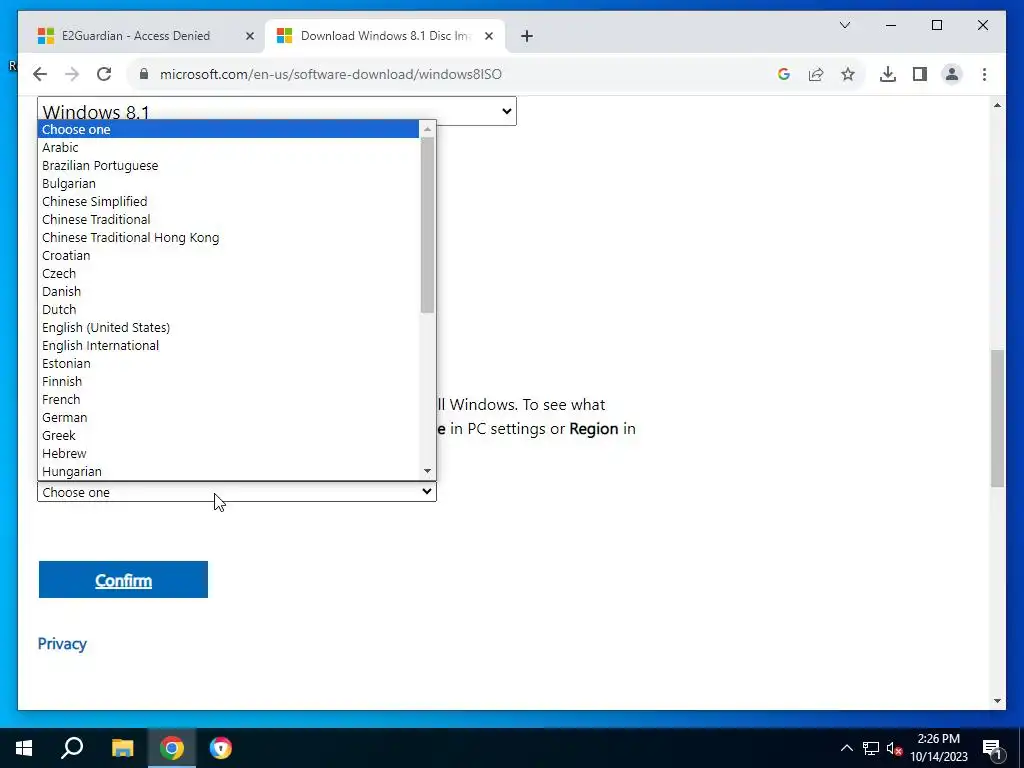Select Dutch language option
This screenshot has height=768, width=1024.
coord(229,309)
